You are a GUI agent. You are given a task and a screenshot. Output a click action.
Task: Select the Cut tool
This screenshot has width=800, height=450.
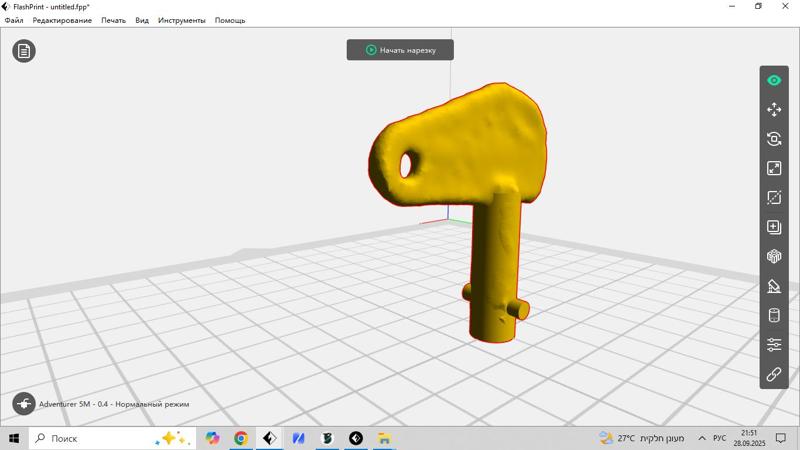pyautogui.click(x=774, y=197)
